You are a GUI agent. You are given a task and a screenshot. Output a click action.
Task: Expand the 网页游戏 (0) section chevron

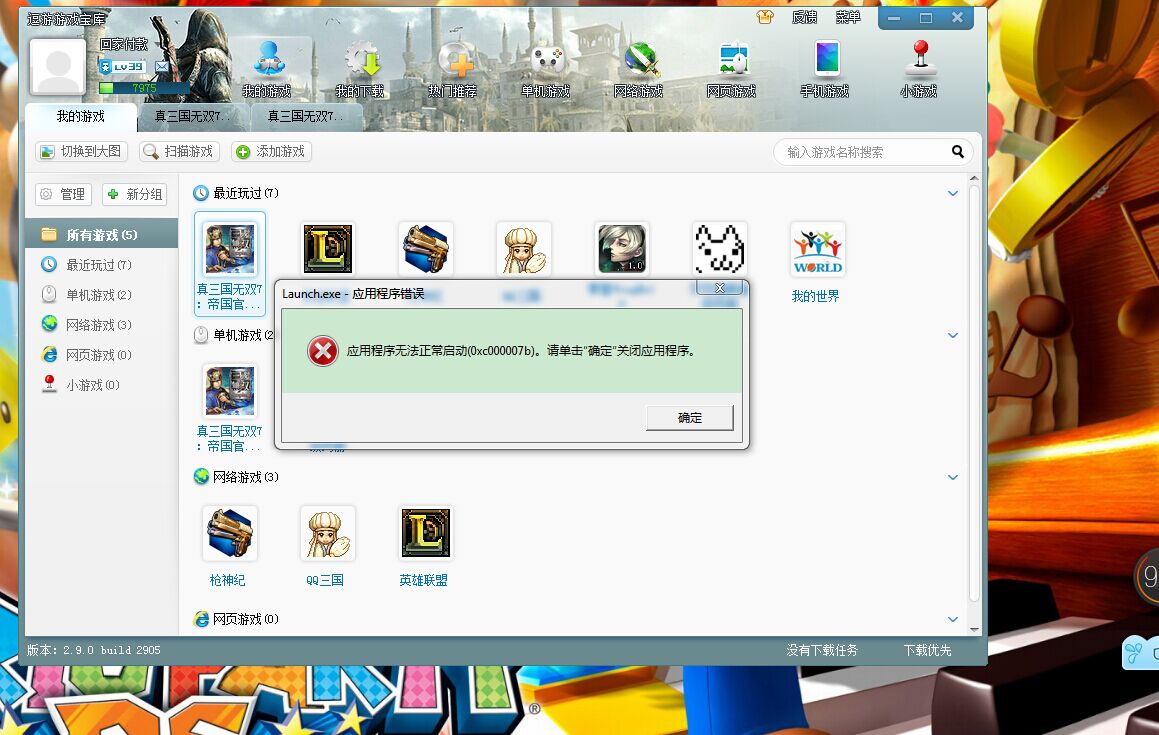[953, 620]
